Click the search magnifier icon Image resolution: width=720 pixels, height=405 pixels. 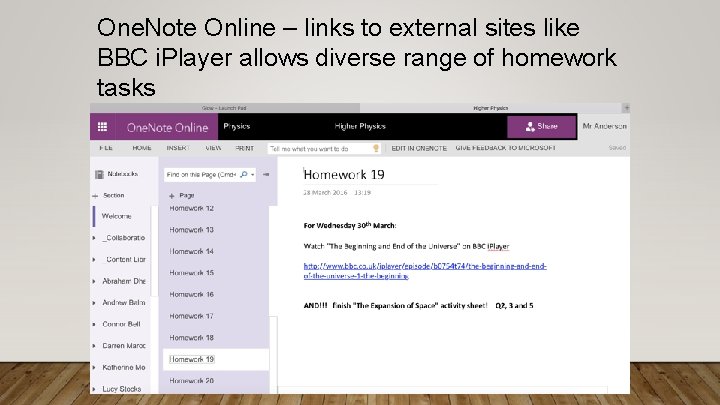[x=244, y=174]
